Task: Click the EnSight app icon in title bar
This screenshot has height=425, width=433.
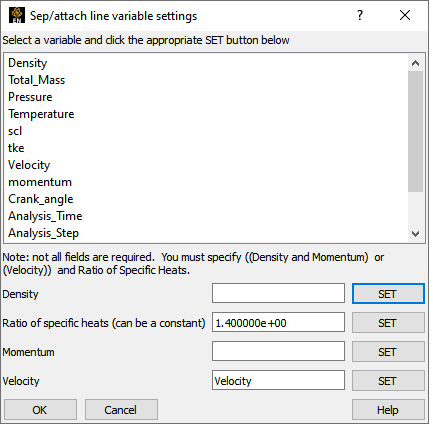Action: point(17,15)
